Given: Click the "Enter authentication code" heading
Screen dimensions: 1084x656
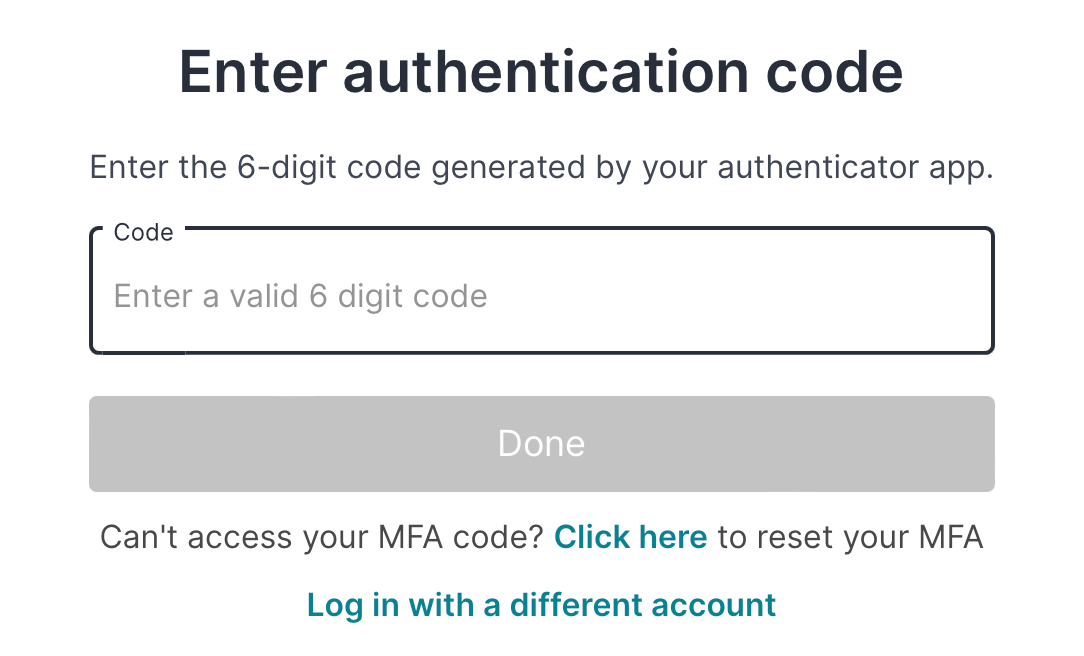Looking at the screenshot, I should pyautogui.click(x=541, y=72).
